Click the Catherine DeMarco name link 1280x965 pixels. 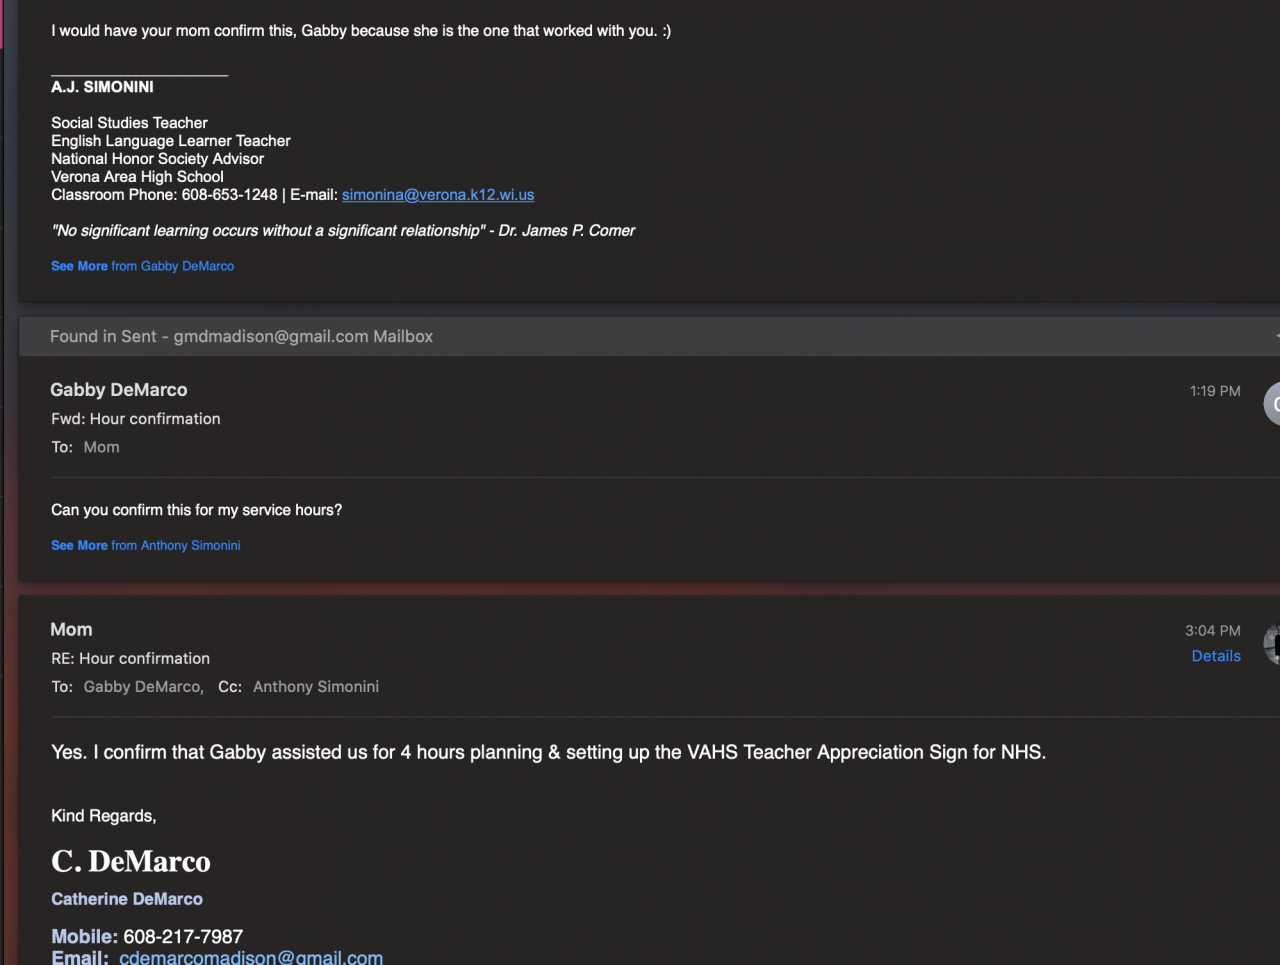(x=127, y=899)
